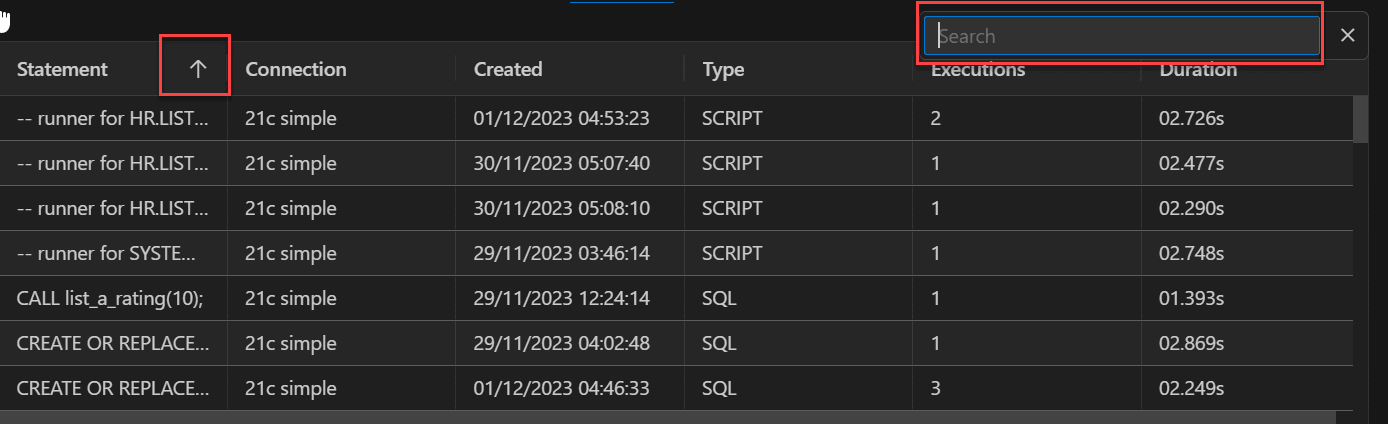Select the CALL list_a_rating(10); statement row
1388x424 pixels.
110,299
